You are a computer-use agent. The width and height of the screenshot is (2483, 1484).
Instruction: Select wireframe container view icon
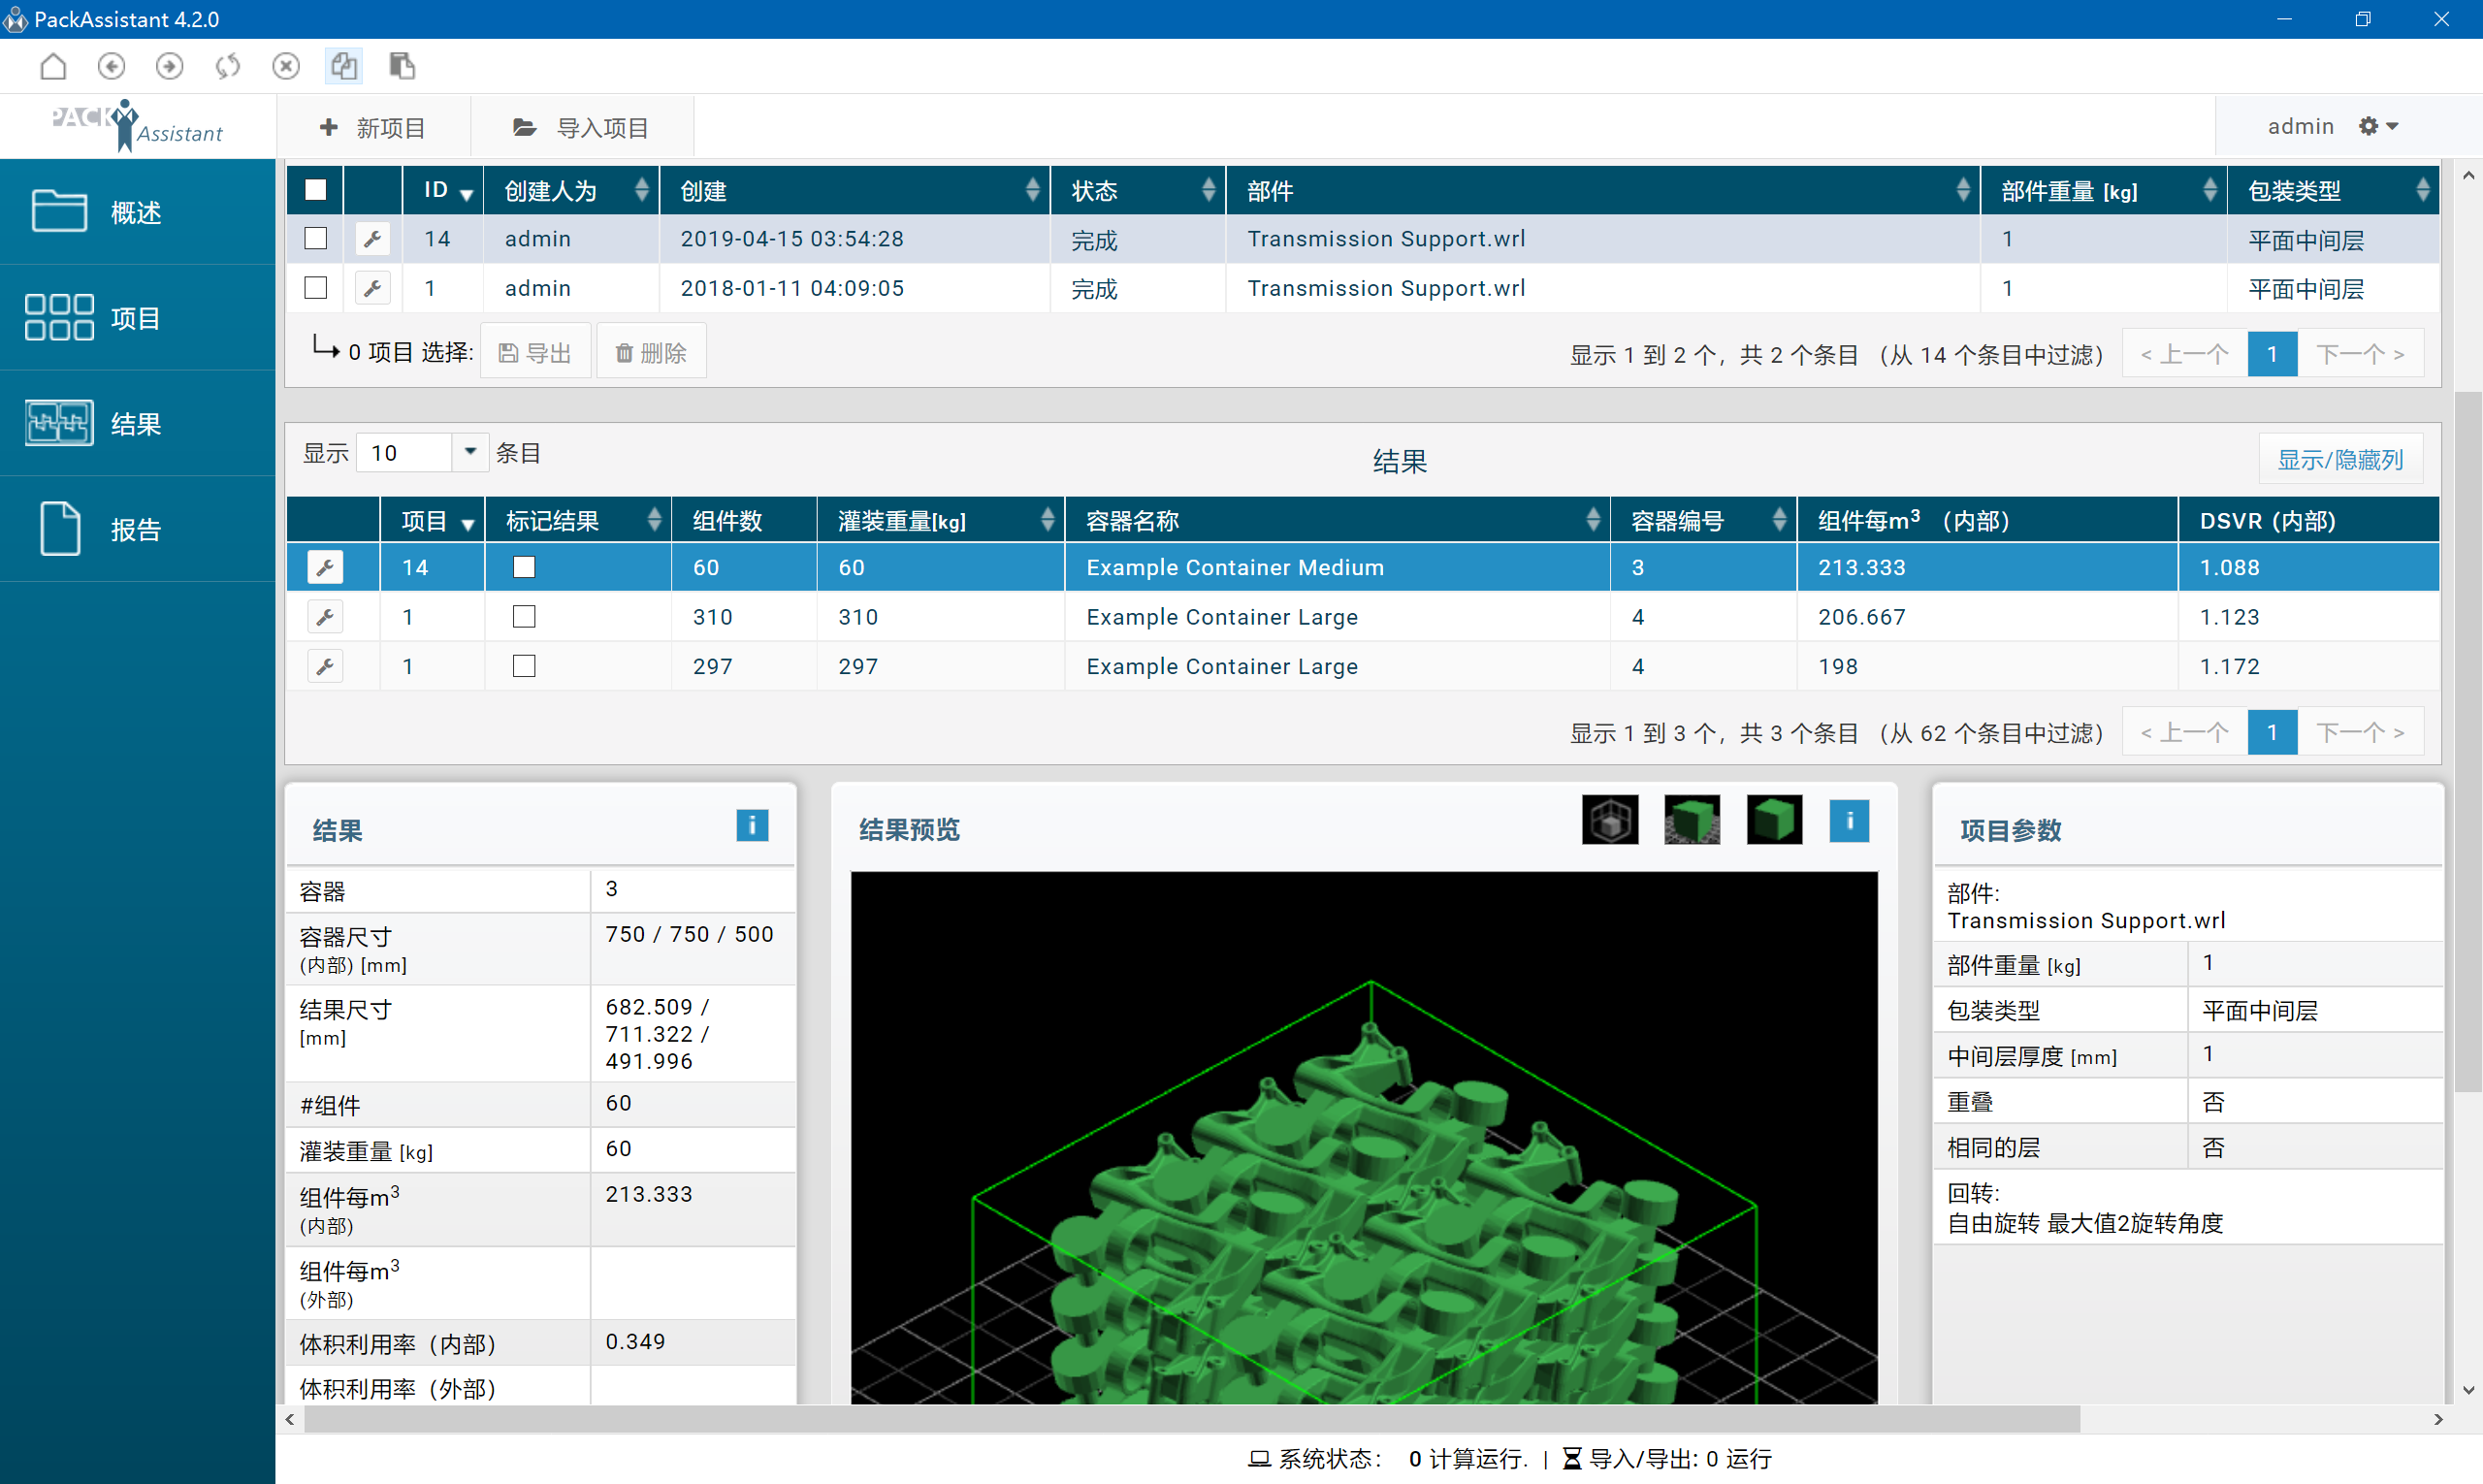(1610, 820)
